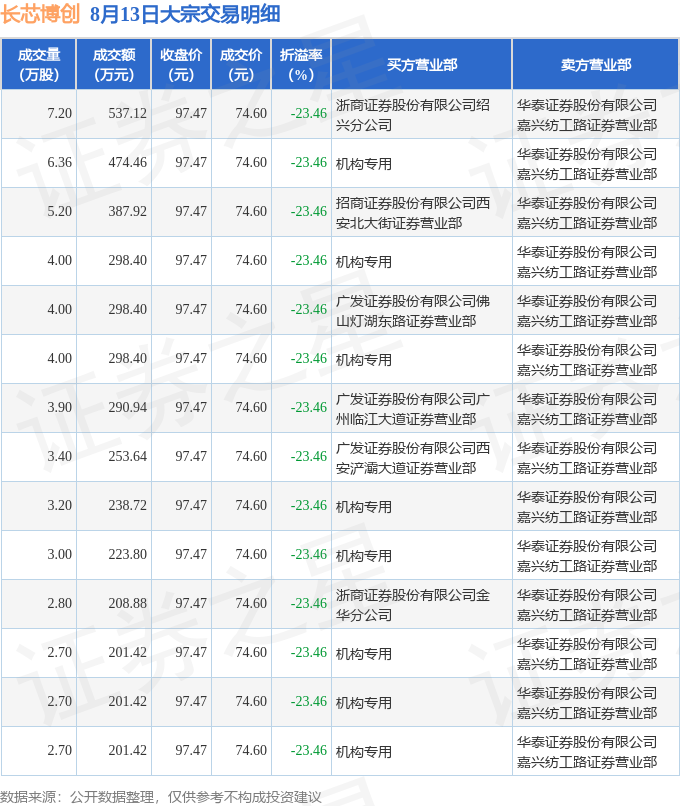
Task: Click 机构专用 in the 6.36 row
Action: pyautogui.click(x=364, y=164)
